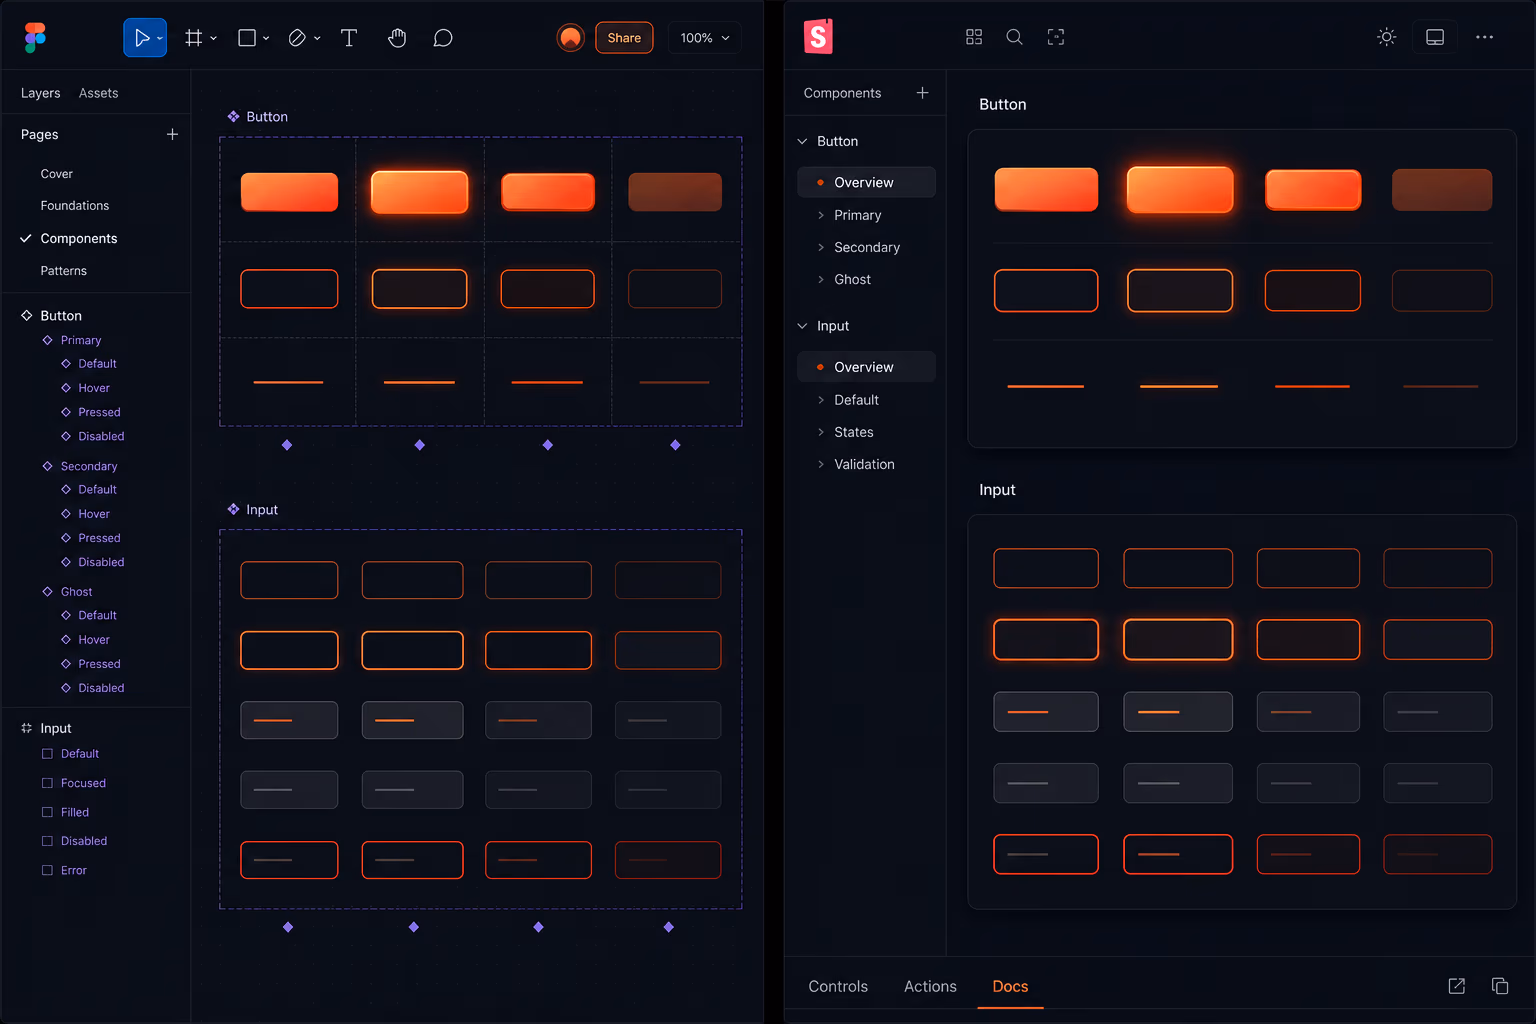Select the Components page
1536x1024 pixels.
click(79, 238)
